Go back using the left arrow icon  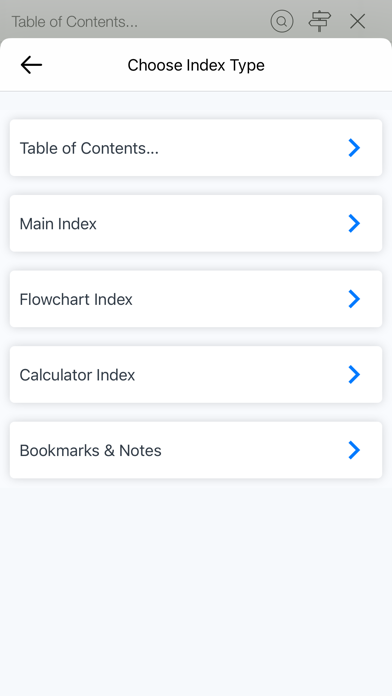click(31, 65)
